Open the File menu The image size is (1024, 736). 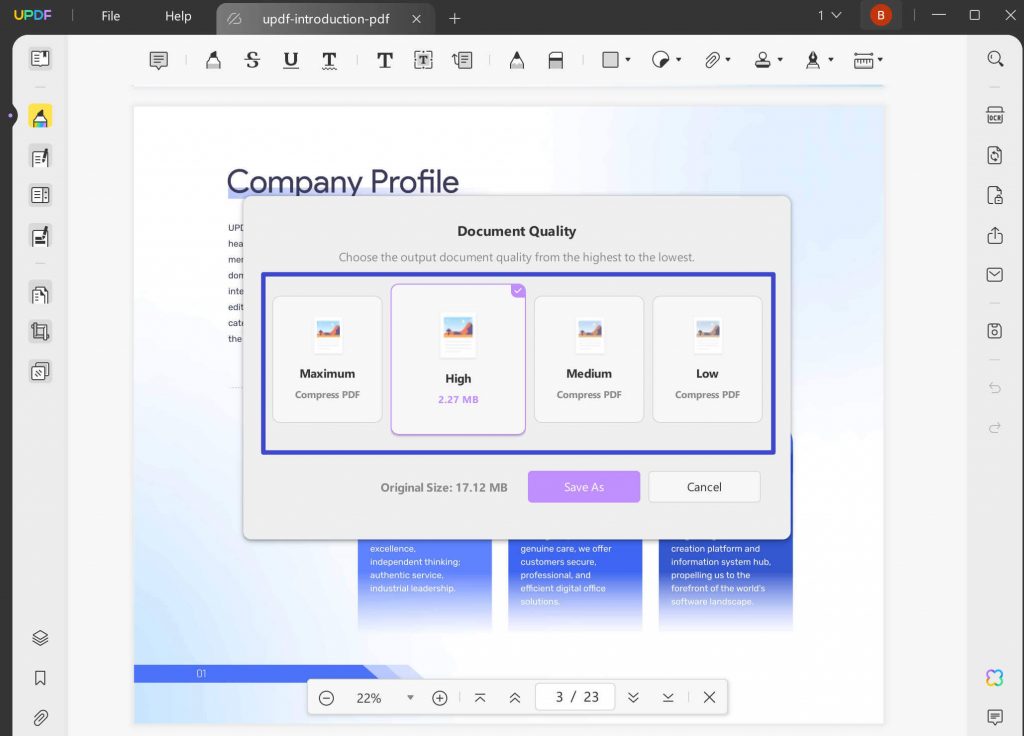110,16
